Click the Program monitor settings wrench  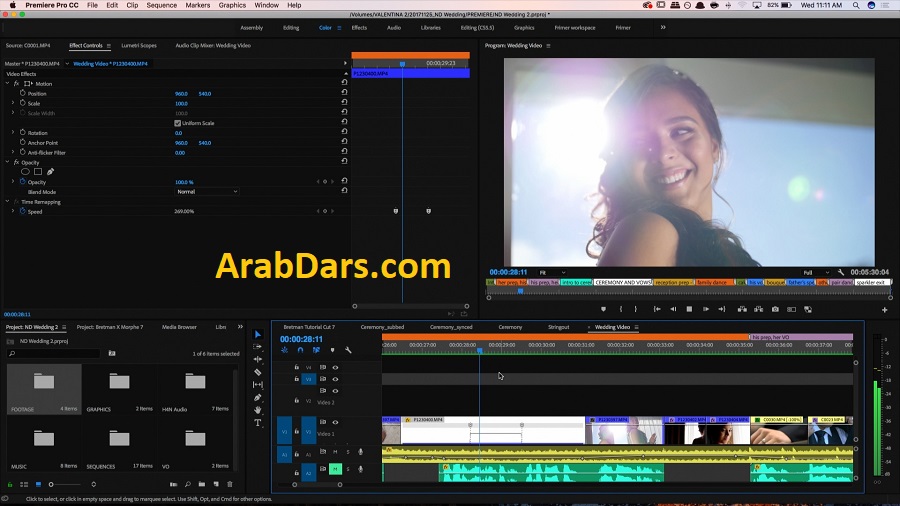(841, 273)
